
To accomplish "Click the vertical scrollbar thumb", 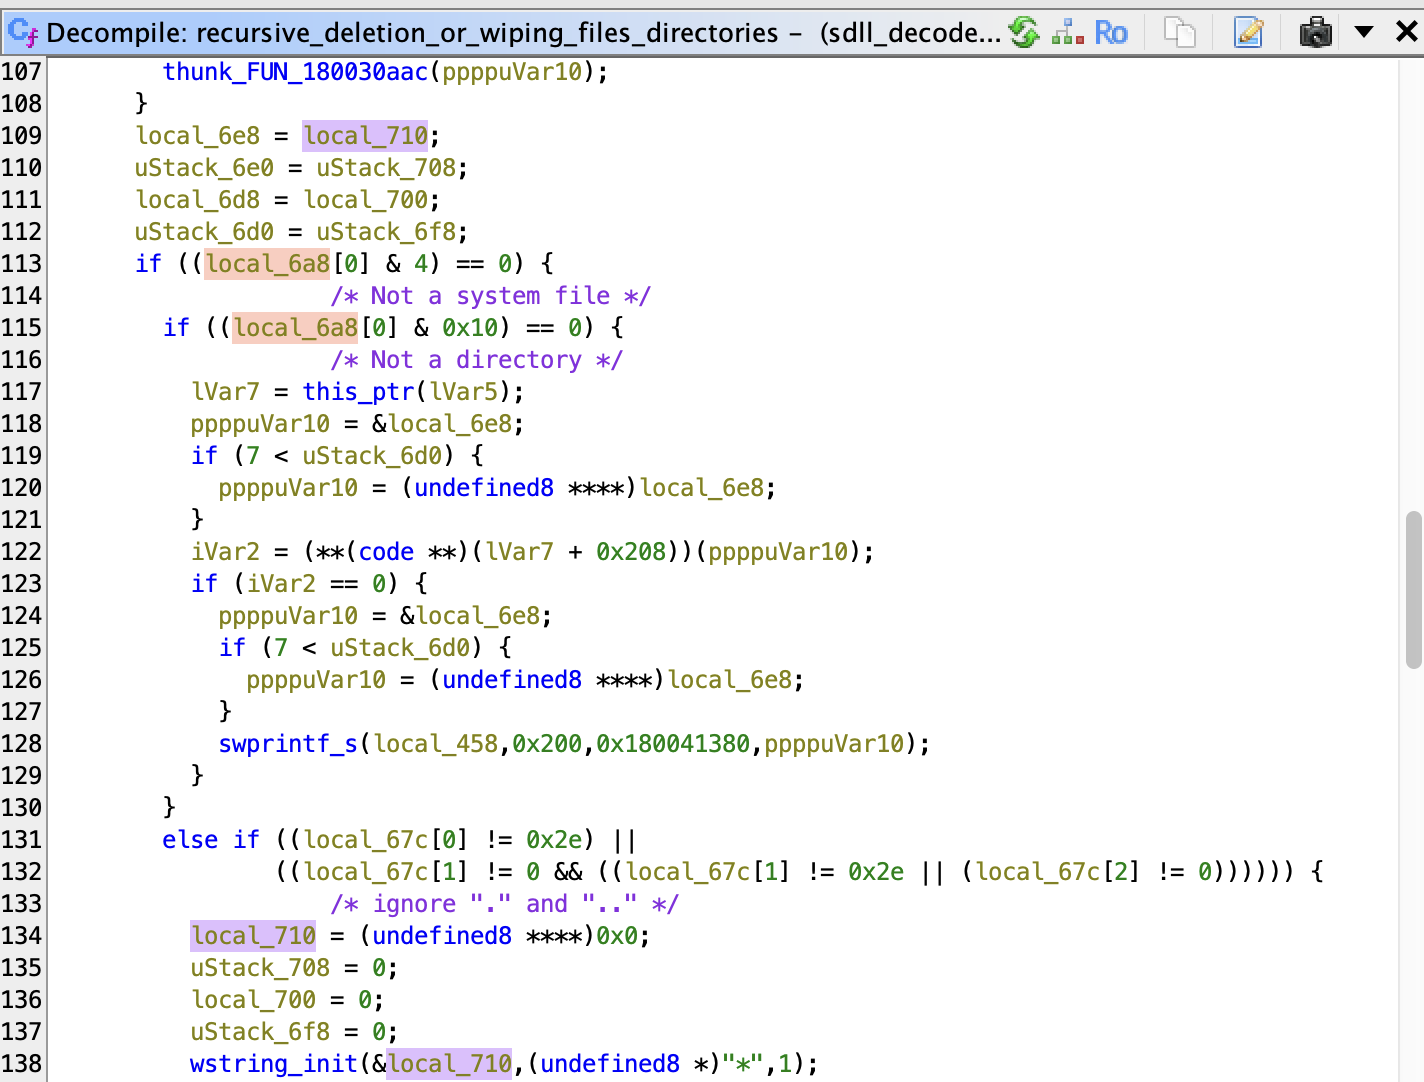I will (1413, 589).
